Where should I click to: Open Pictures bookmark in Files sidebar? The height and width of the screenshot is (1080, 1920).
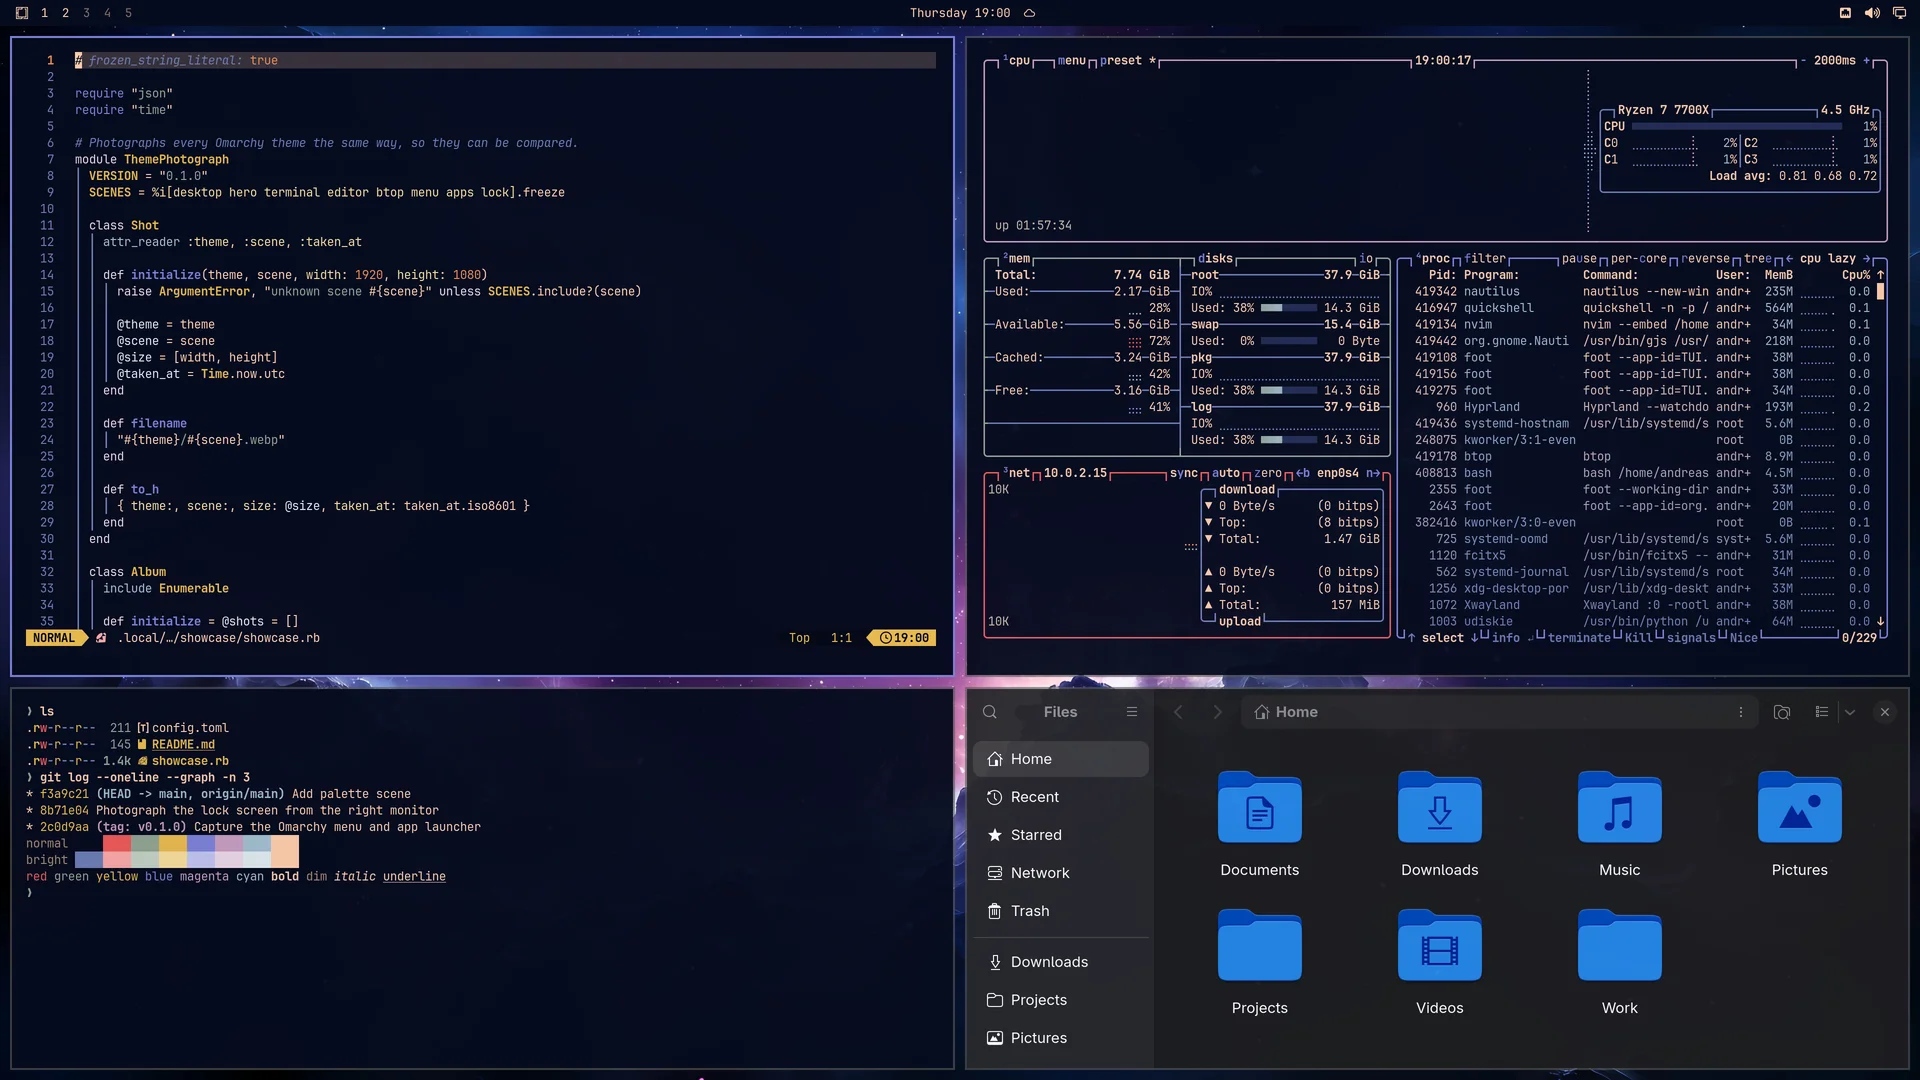click(x=1060, y=1038)
